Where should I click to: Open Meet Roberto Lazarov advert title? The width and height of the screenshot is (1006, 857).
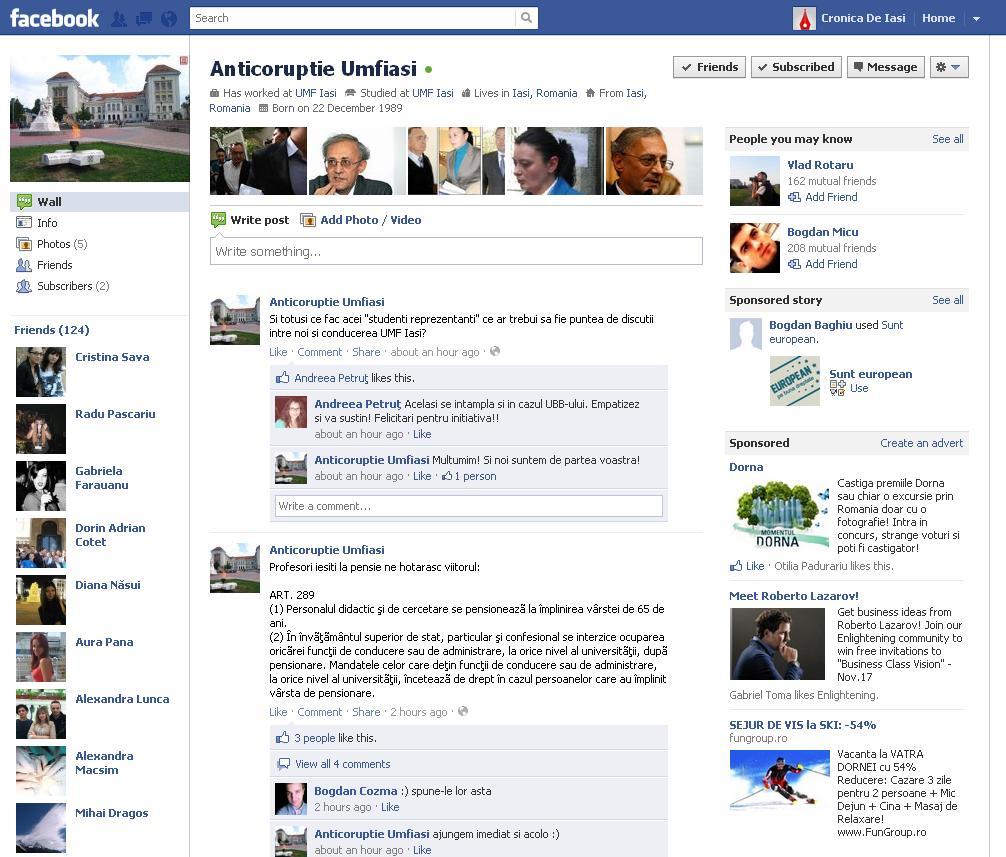pos(794,596)
